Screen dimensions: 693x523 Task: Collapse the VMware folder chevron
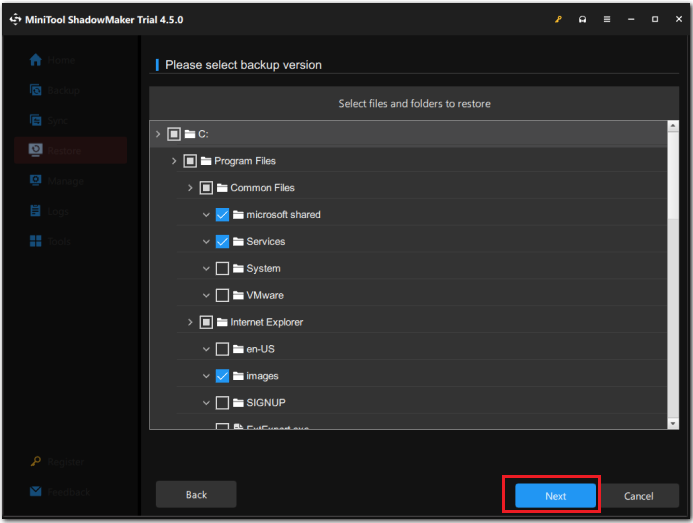[206, 295]
